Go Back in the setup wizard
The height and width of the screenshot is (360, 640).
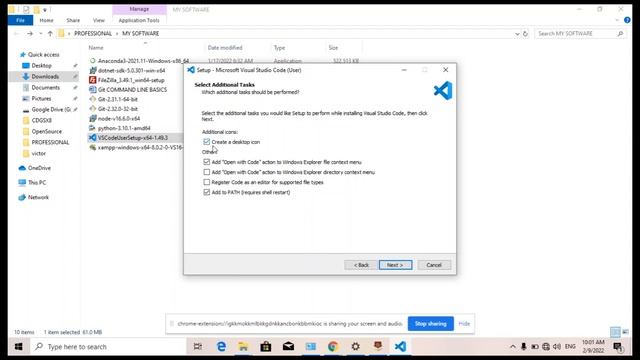click(361, 265)
